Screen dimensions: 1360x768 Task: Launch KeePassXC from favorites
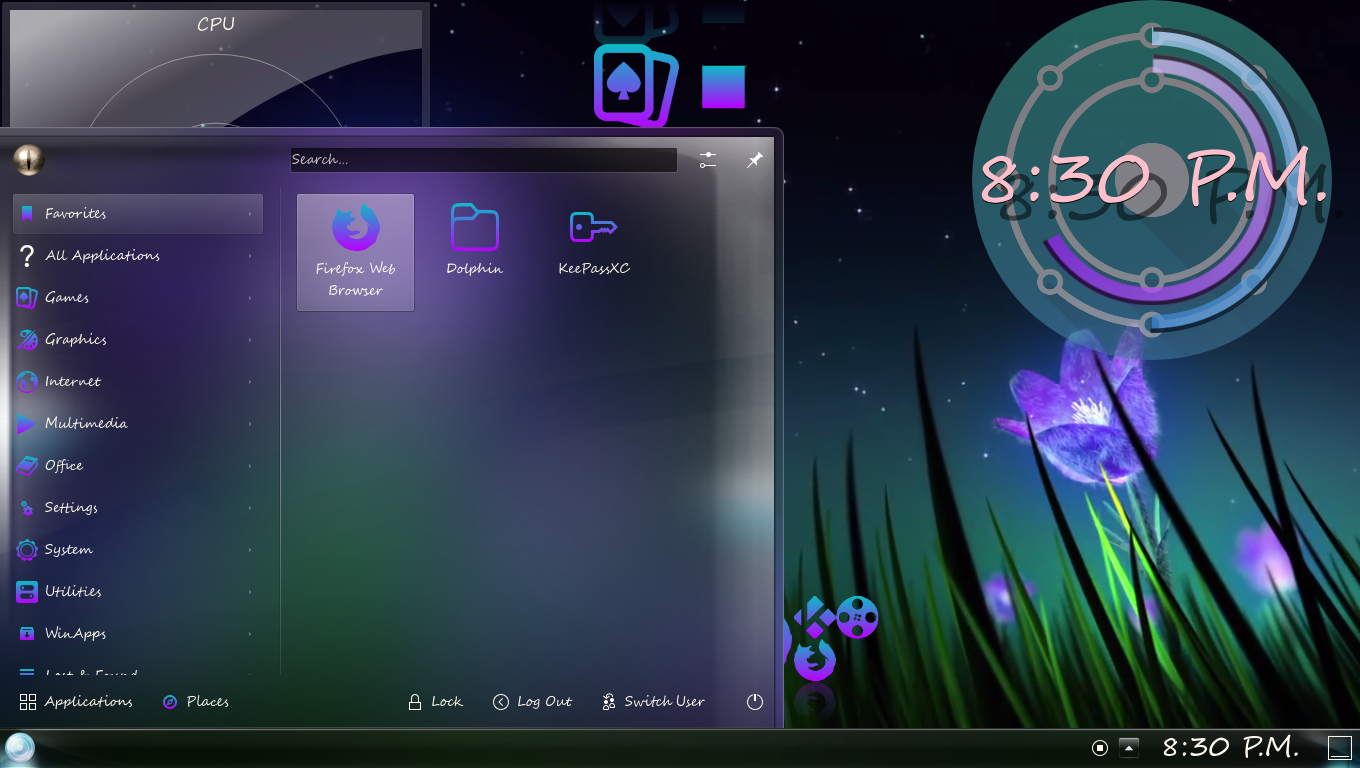click(x=594, y=241)
